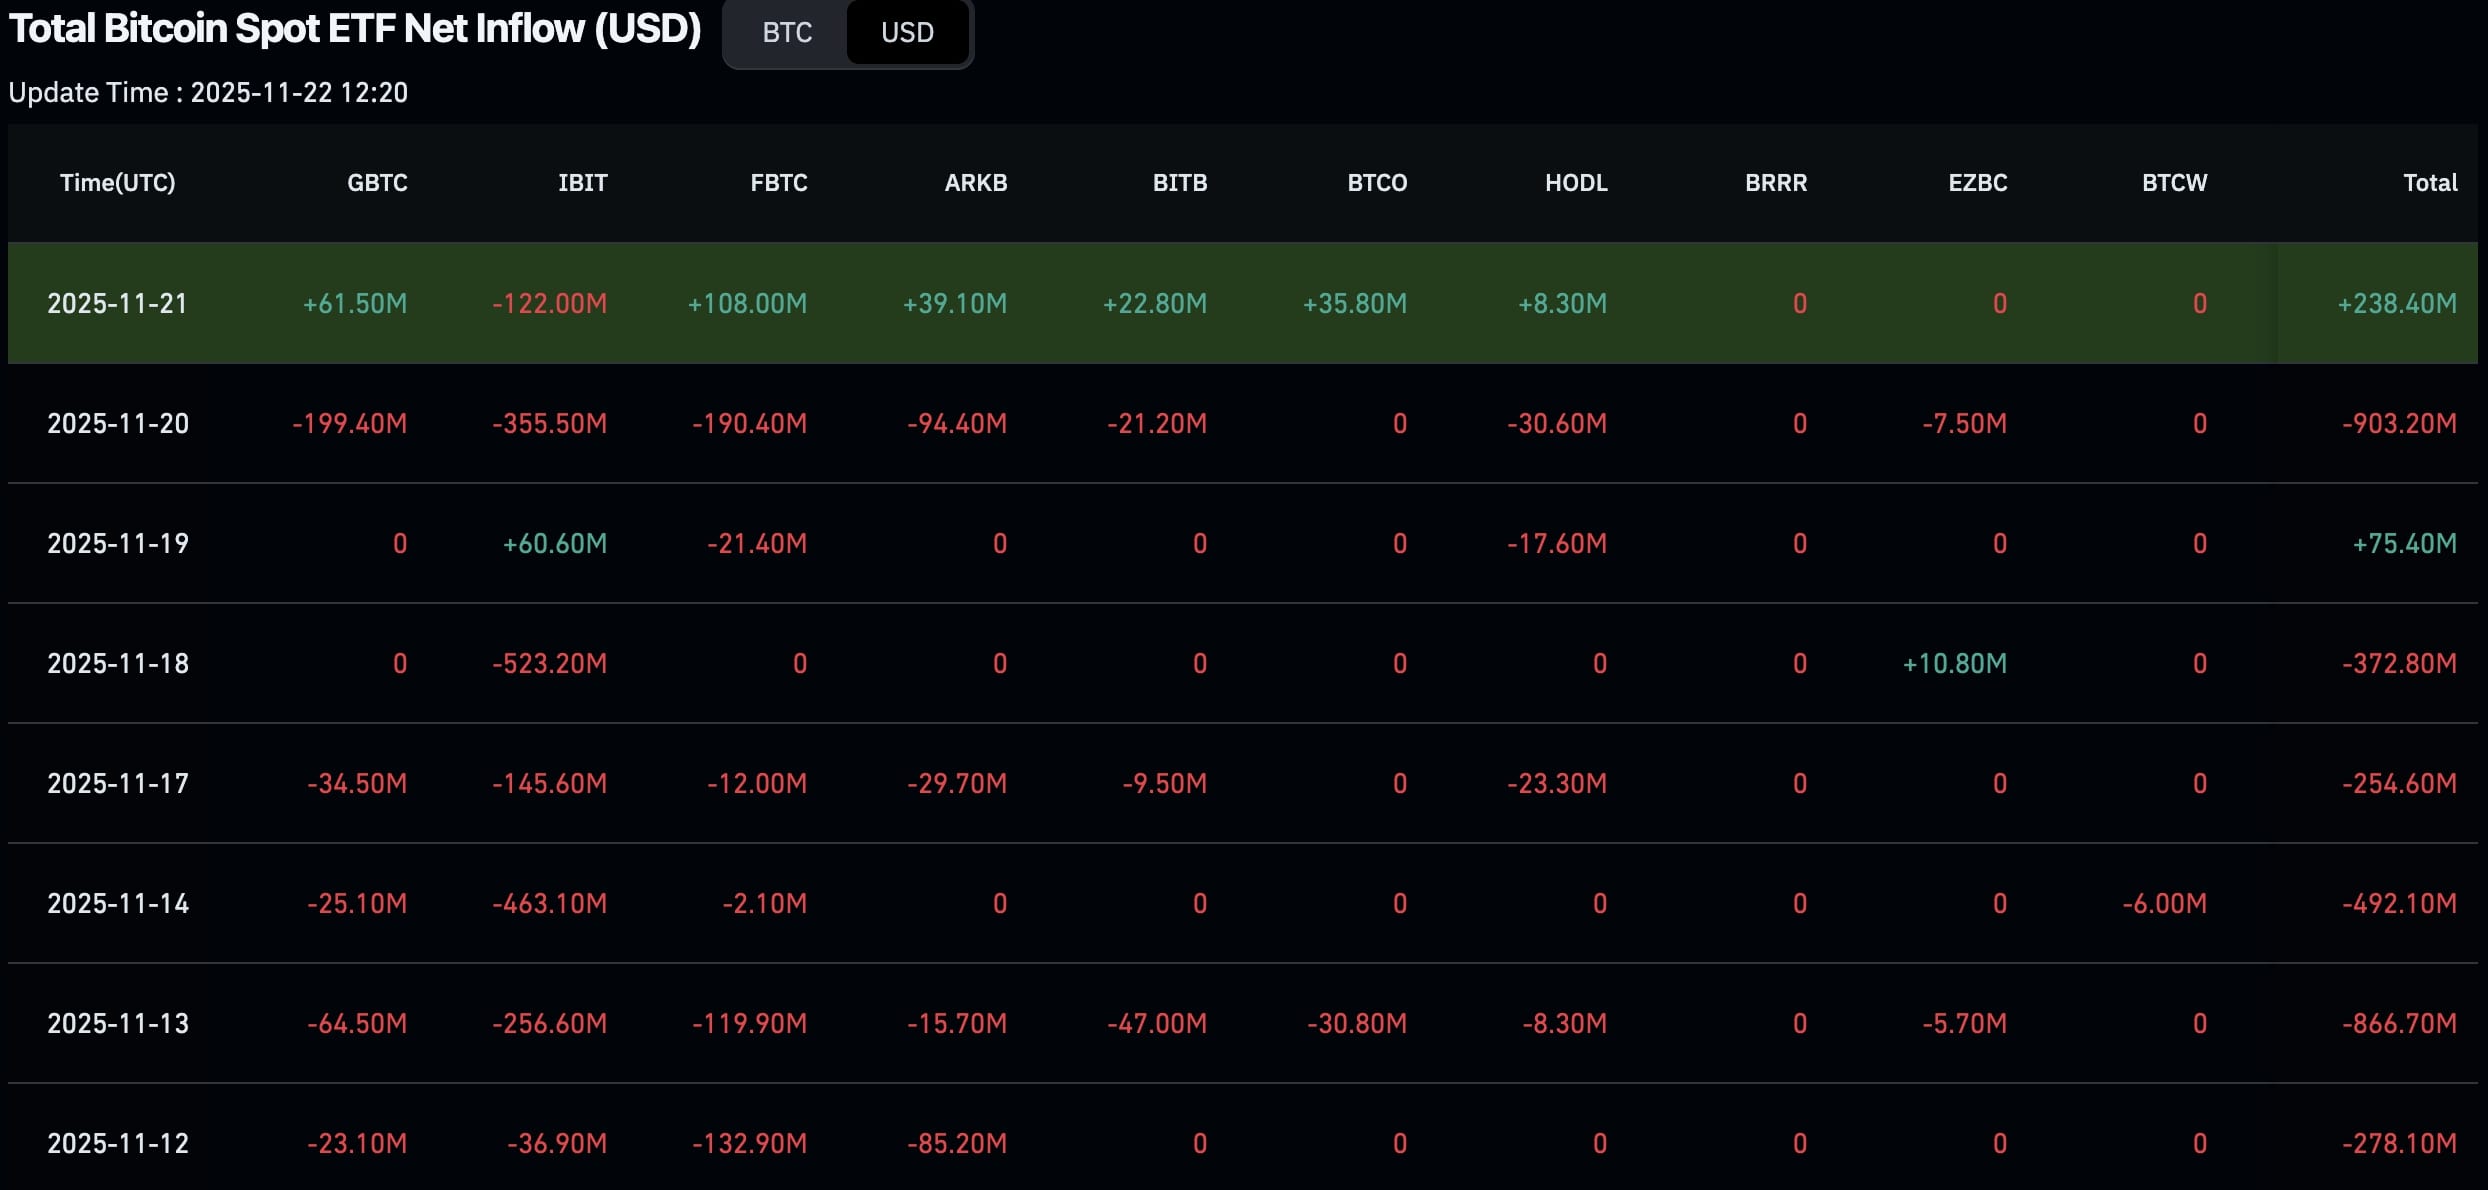Click the -30.80M BTCO value

[x=1357, y=1024]
